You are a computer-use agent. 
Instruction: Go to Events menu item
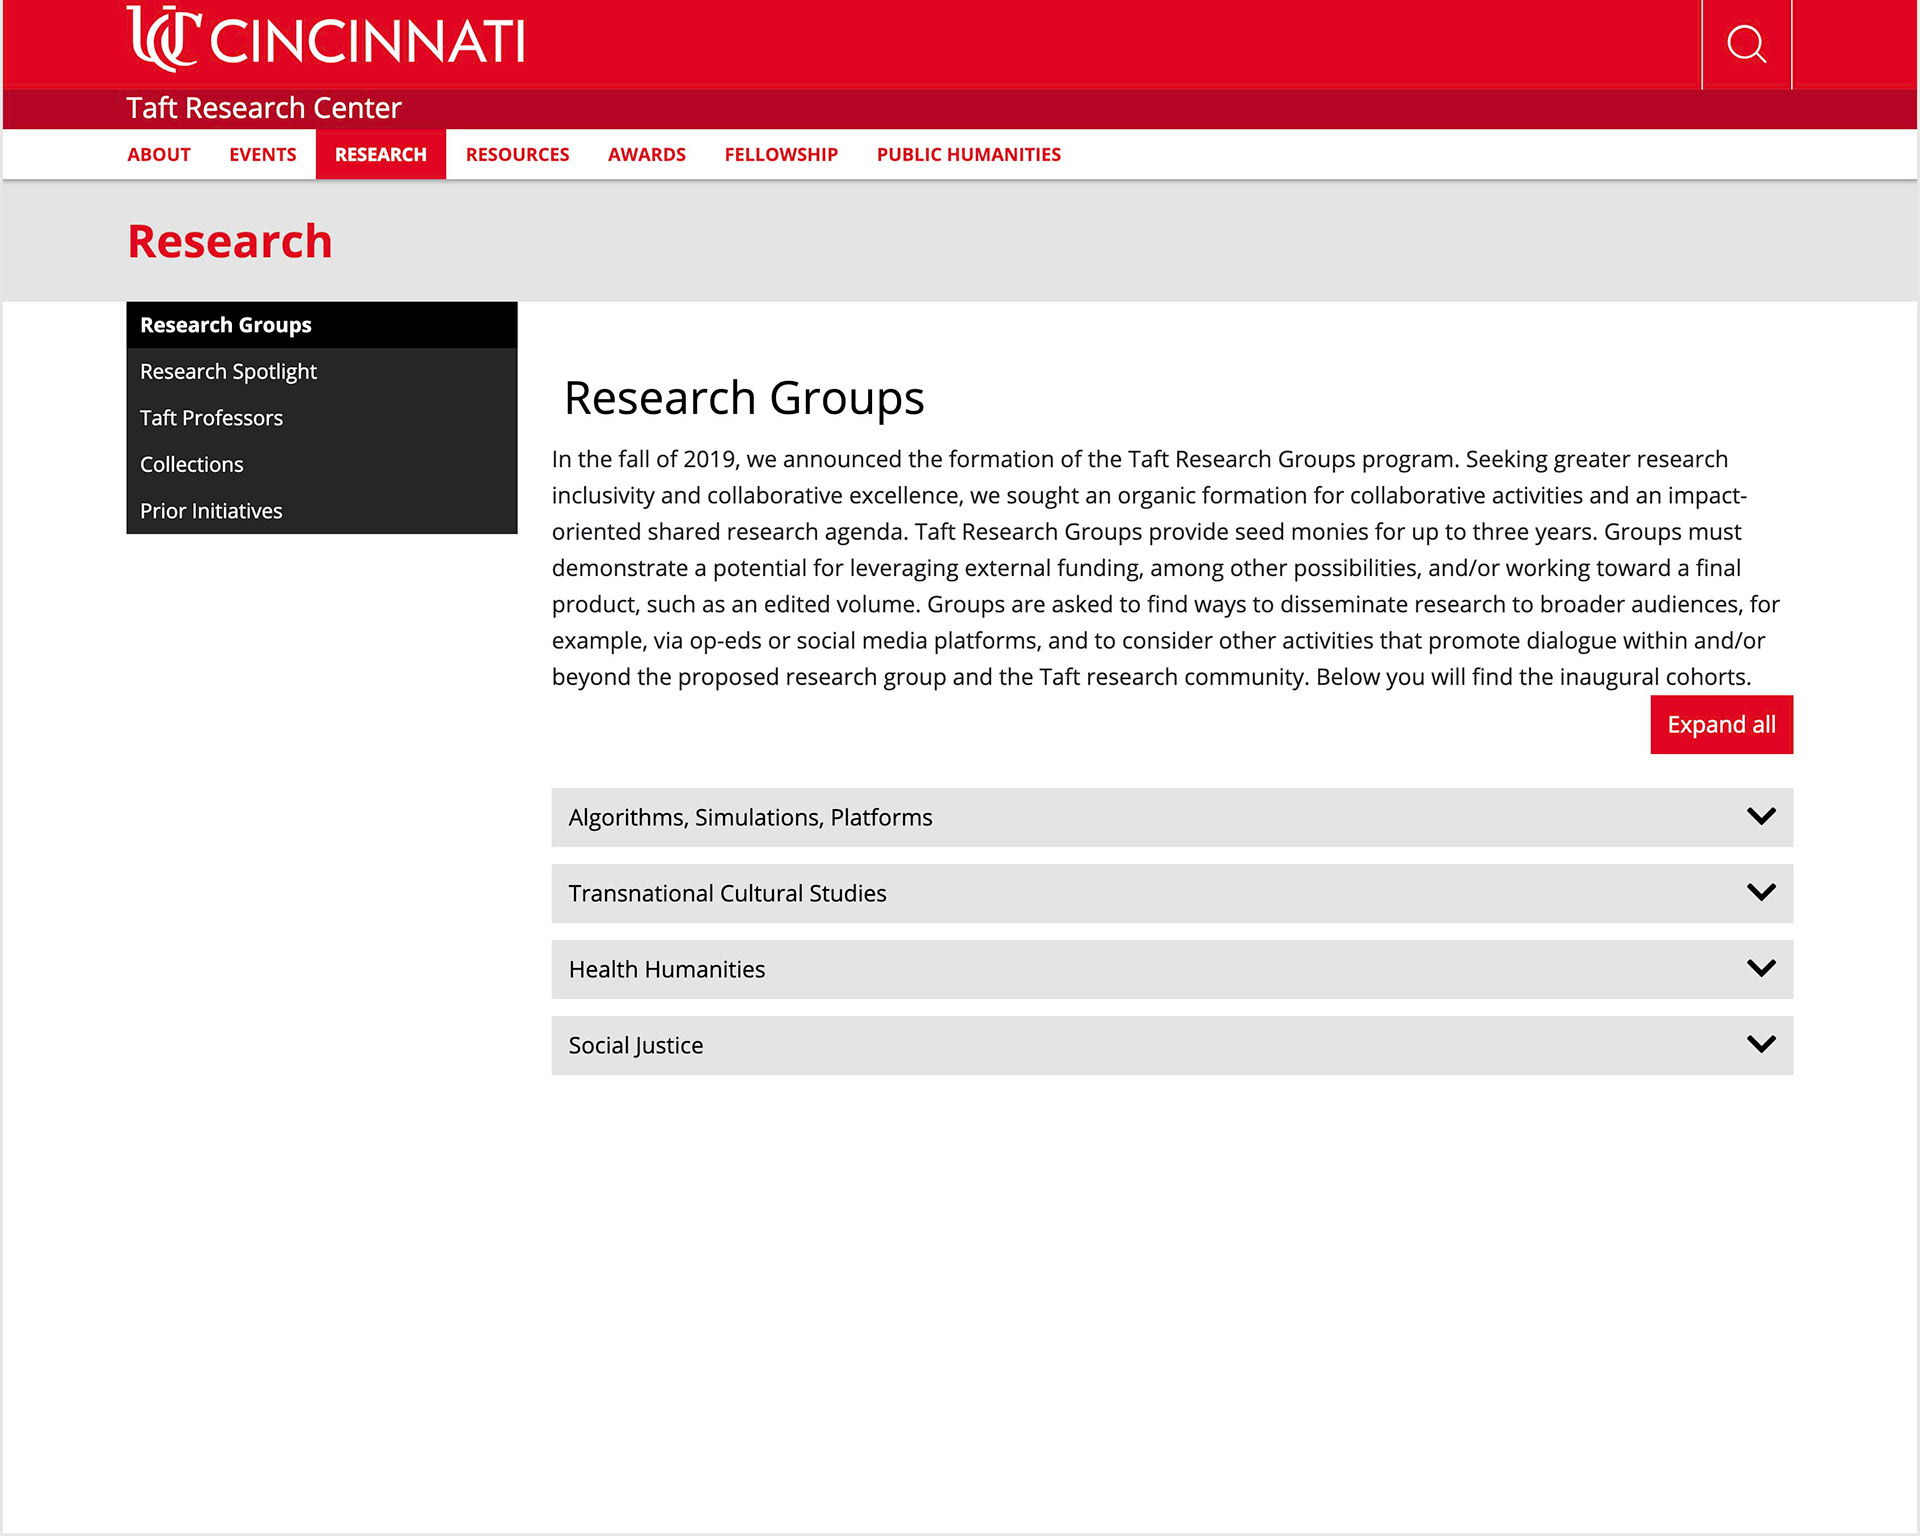(x=263, y=155)
